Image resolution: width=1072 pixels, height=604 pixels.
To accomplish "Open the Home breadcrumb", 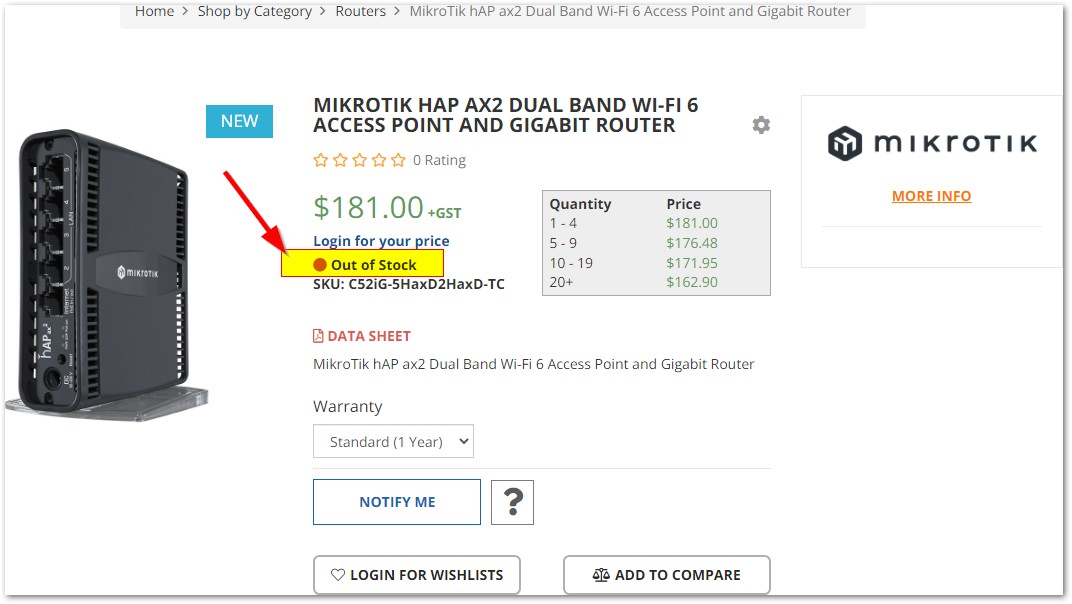I will 155,11.
